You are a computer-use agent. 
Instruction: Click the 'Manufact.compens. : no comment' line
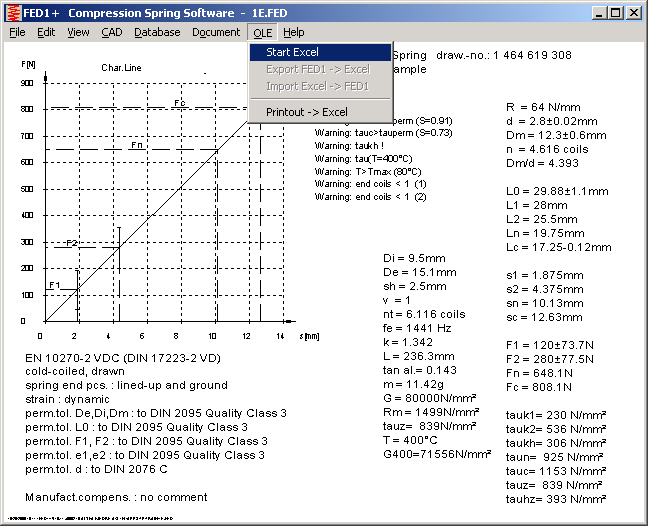[116, 497]
